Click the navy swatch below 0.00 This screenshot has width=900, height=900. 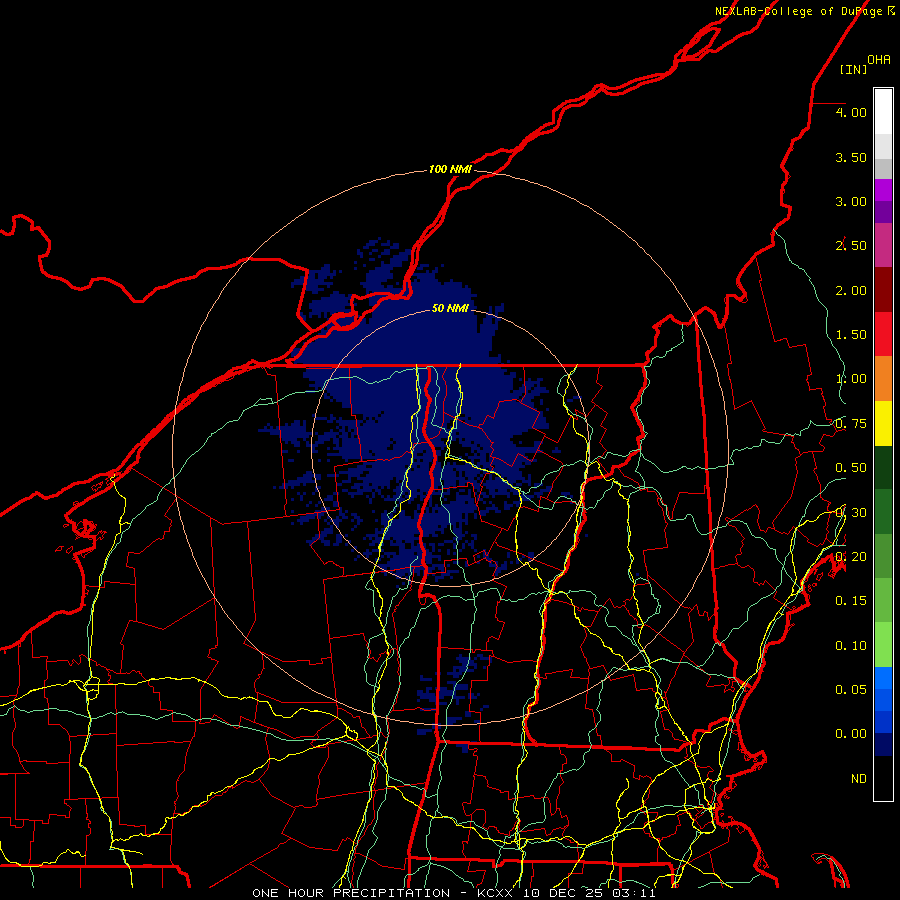tap(883, 744)
